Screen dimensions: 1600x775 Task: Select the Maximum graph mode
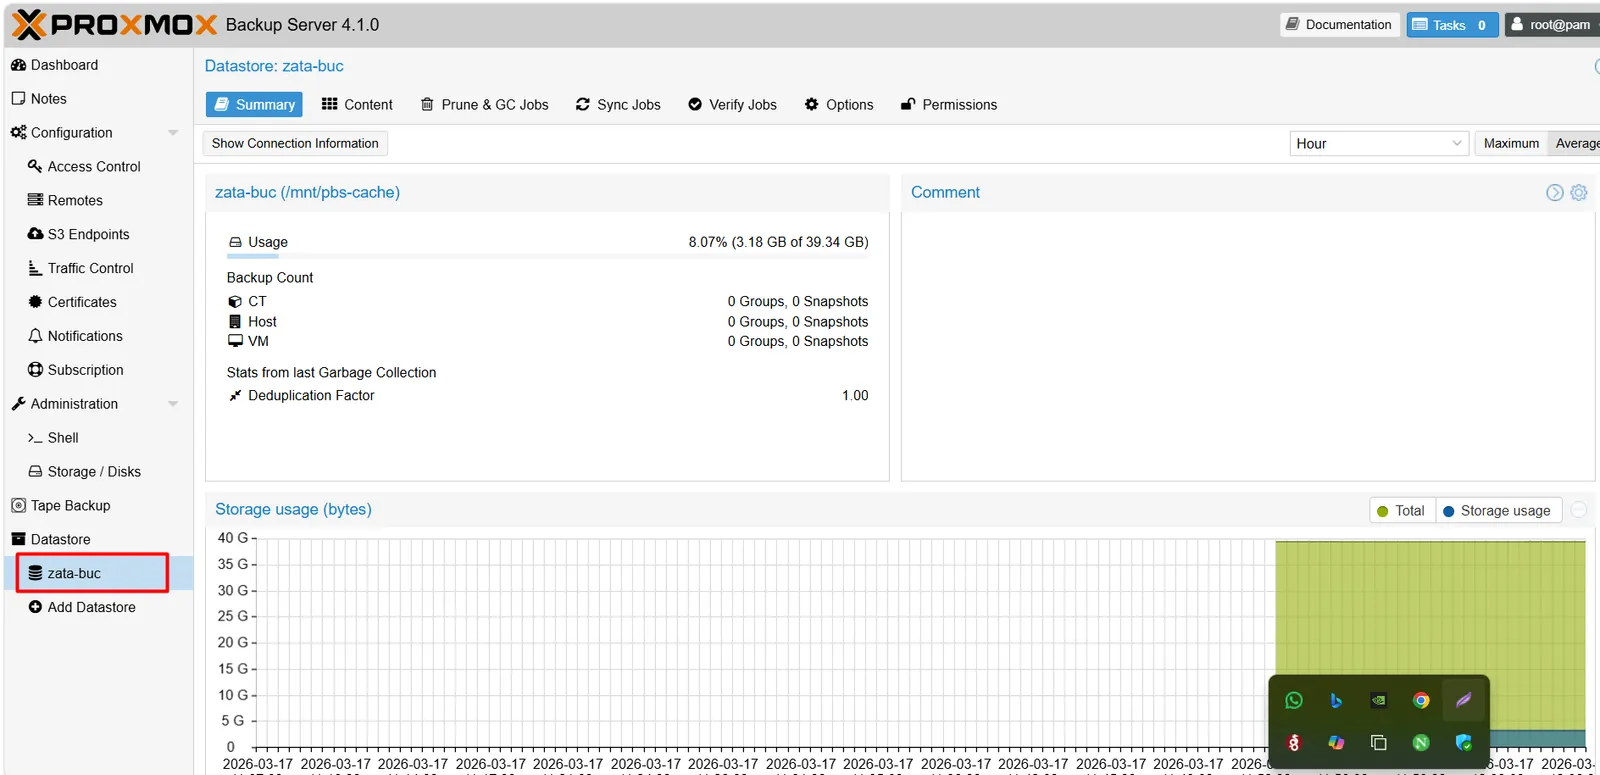tap(1510, 144)
